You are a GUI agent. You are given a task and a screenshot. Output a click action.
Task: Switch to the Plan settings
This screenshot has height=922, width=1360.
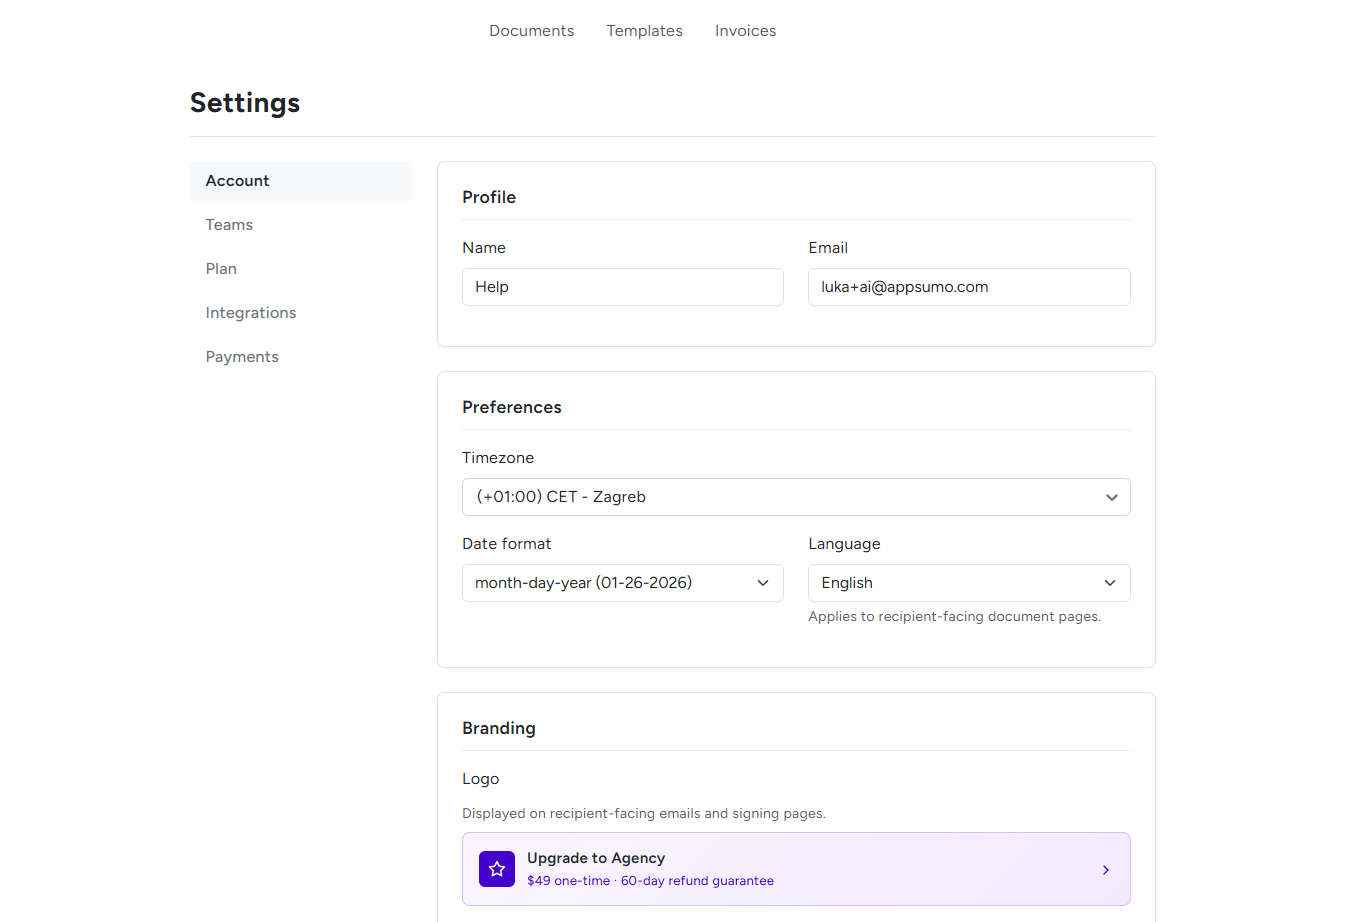[221, 268]
